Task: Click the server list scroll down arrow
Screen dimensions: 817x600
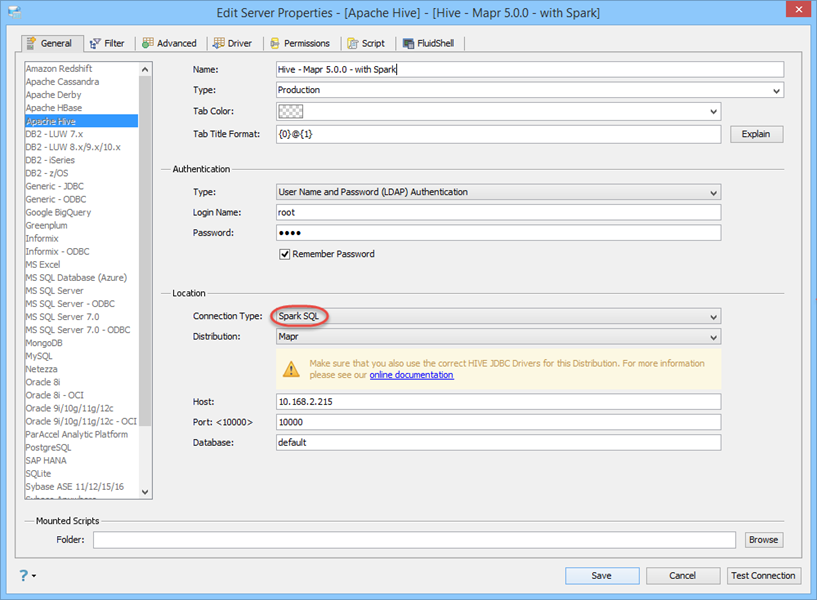Action: (145, 492)
